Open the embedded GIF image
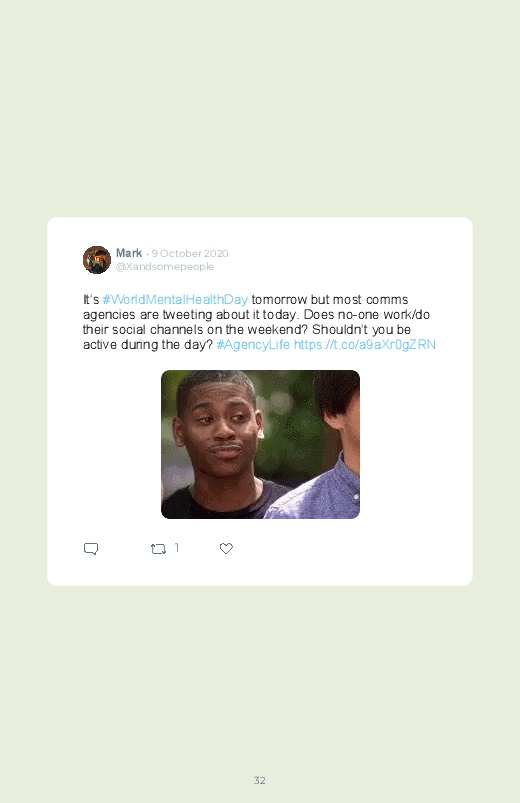Viewport: 520px width, 803px height. 260,444
